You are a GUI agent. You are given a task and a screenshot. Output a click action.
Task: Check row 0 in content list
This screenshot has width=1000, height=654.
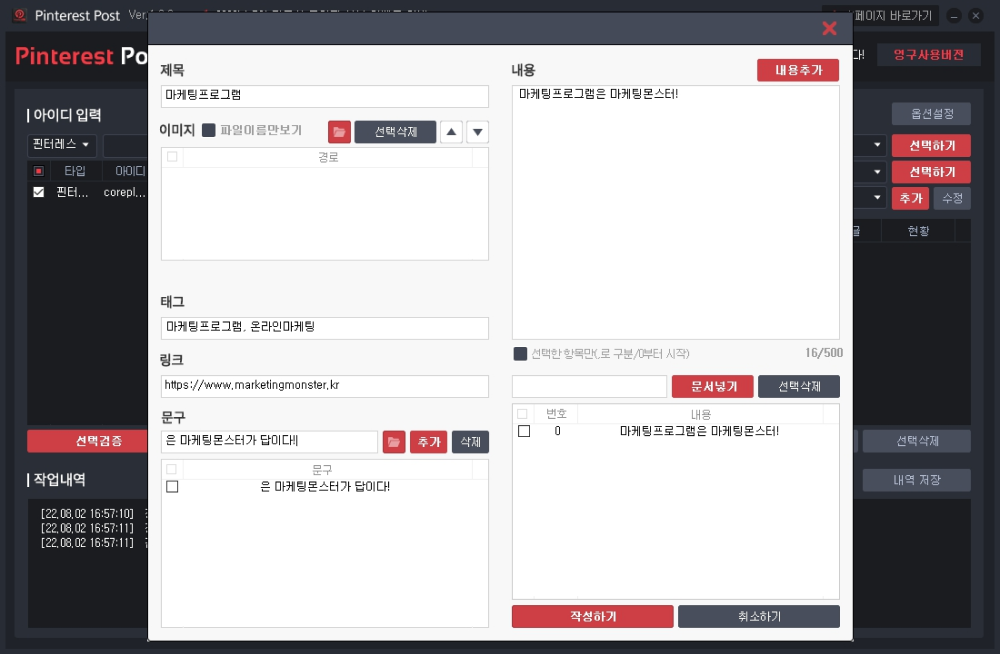pyautogui.click(x=524, y=431)
